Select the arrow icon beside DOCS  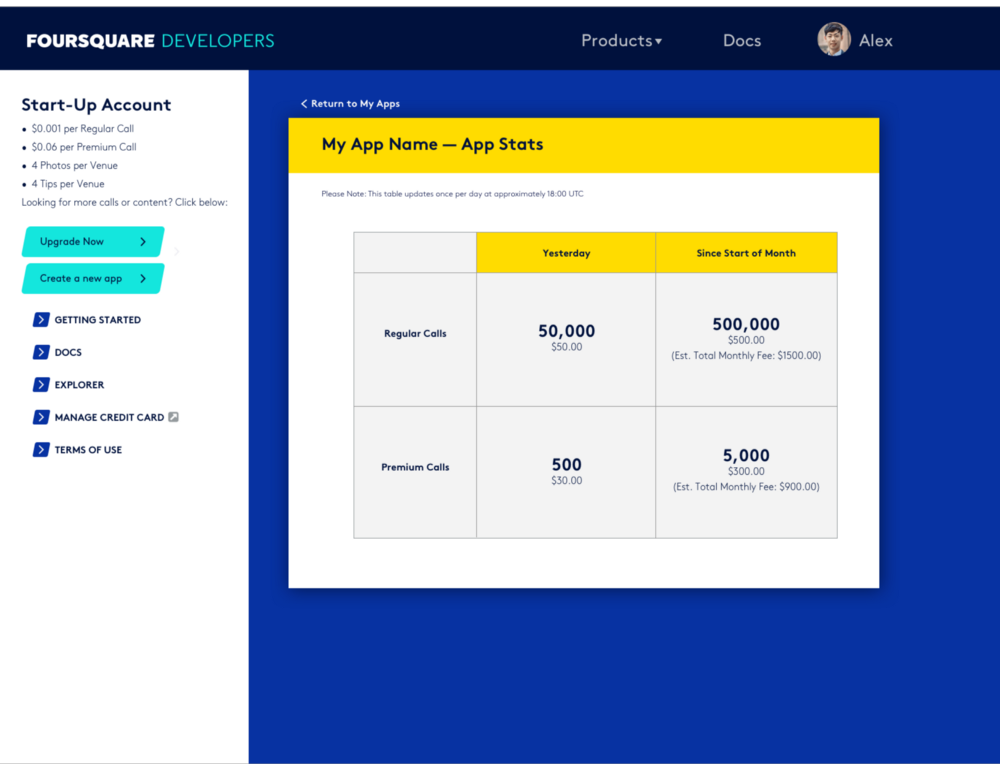coord(40,352)
